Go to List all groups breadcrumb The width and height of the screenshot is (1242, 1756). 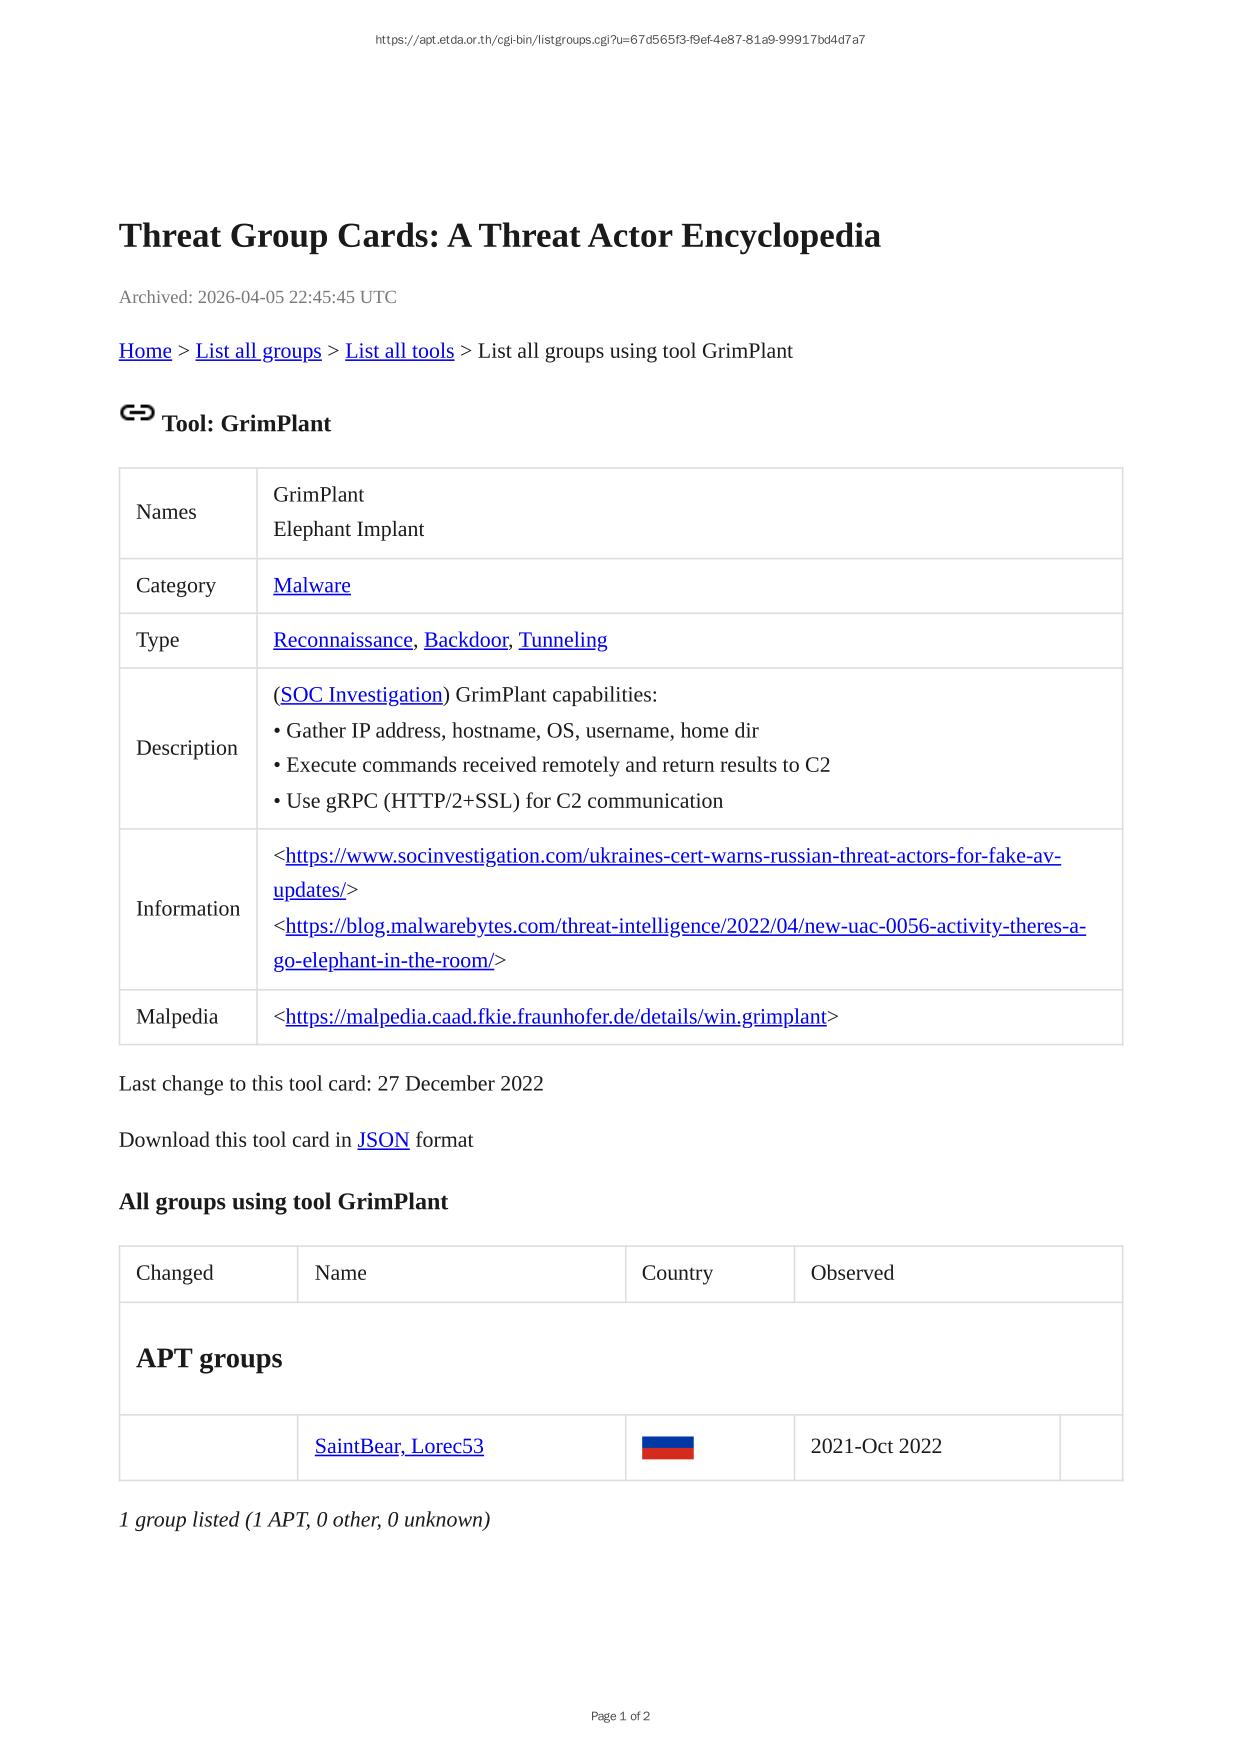click(x=258, y=351)
